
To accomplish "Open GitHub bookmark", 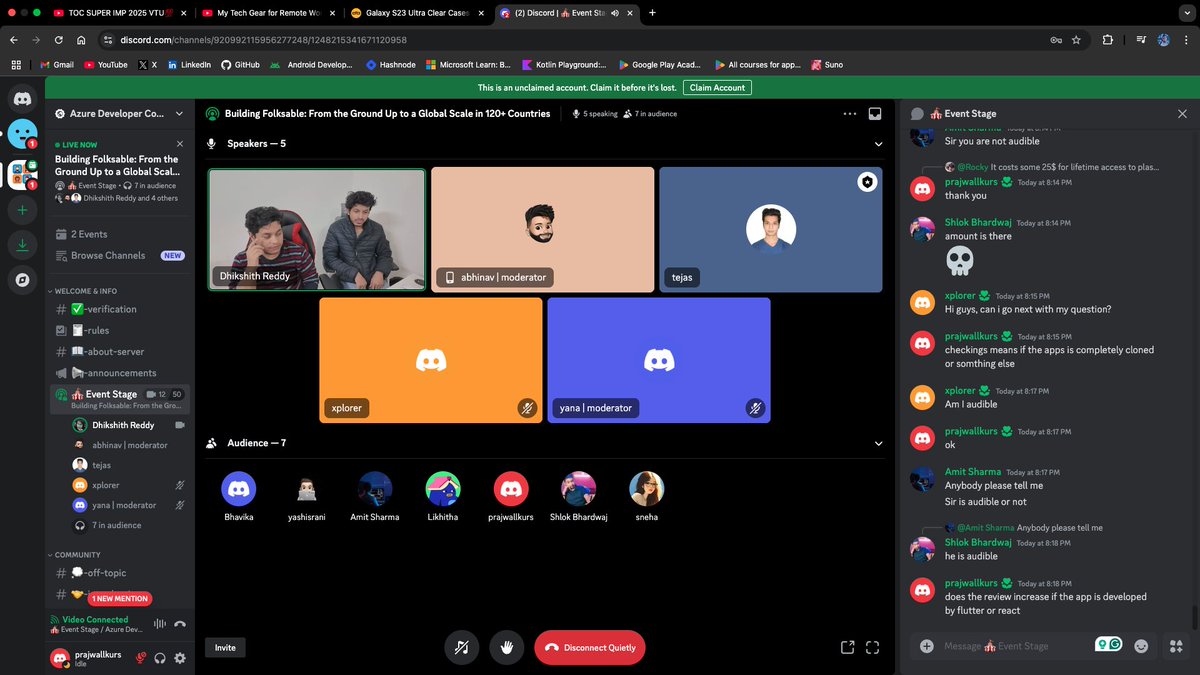I will coord(240,65).
